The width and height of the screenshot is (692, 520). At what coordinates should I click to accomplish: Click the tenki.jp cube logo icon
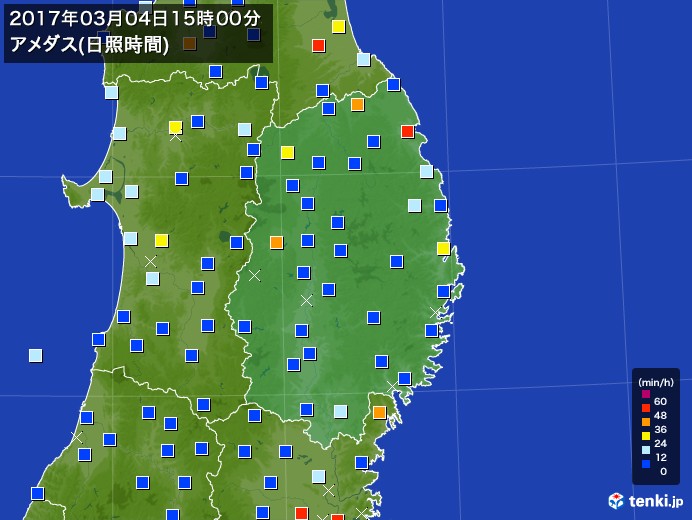click(616, 501)
